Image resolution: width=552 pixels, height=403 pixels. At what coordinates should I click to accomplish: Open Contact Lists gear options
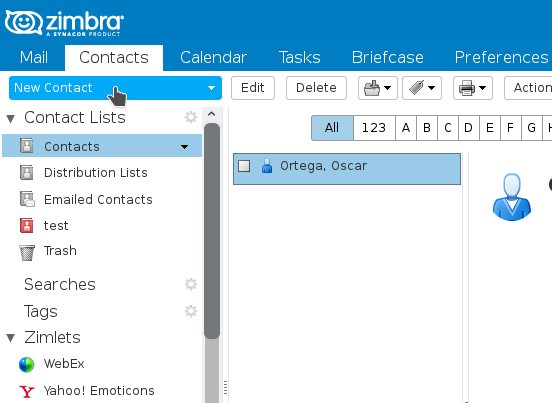click(x=191, y=117)
